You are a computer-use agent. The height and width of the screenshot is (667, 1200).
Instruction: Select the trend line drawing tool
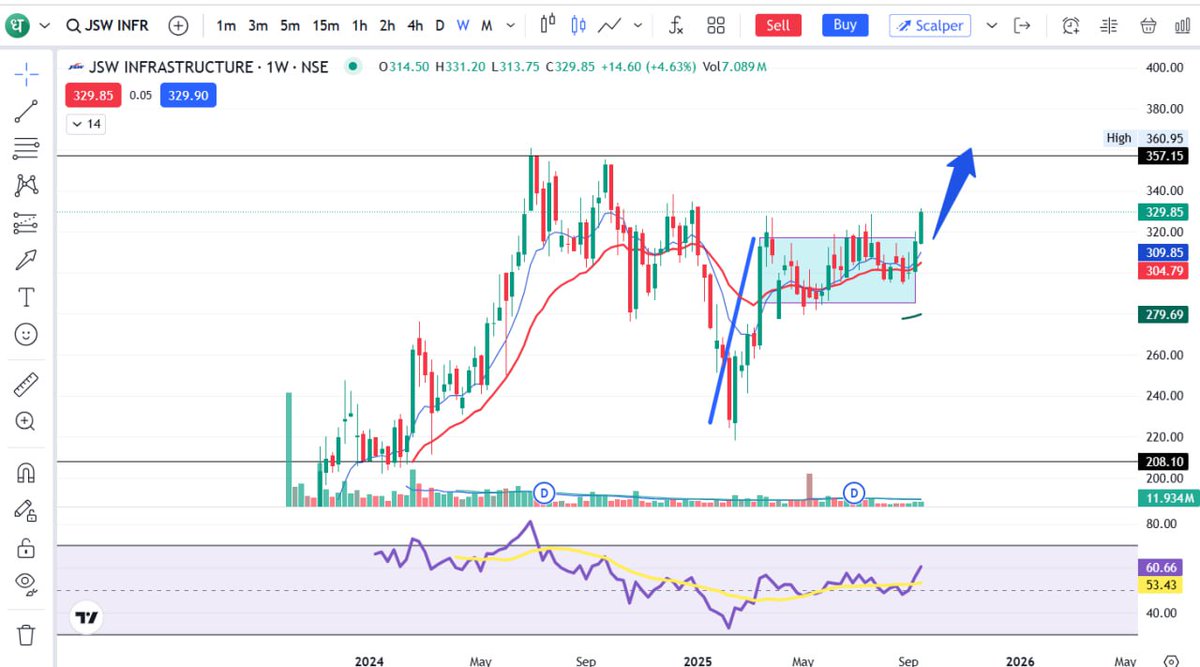tap(26, 111)
